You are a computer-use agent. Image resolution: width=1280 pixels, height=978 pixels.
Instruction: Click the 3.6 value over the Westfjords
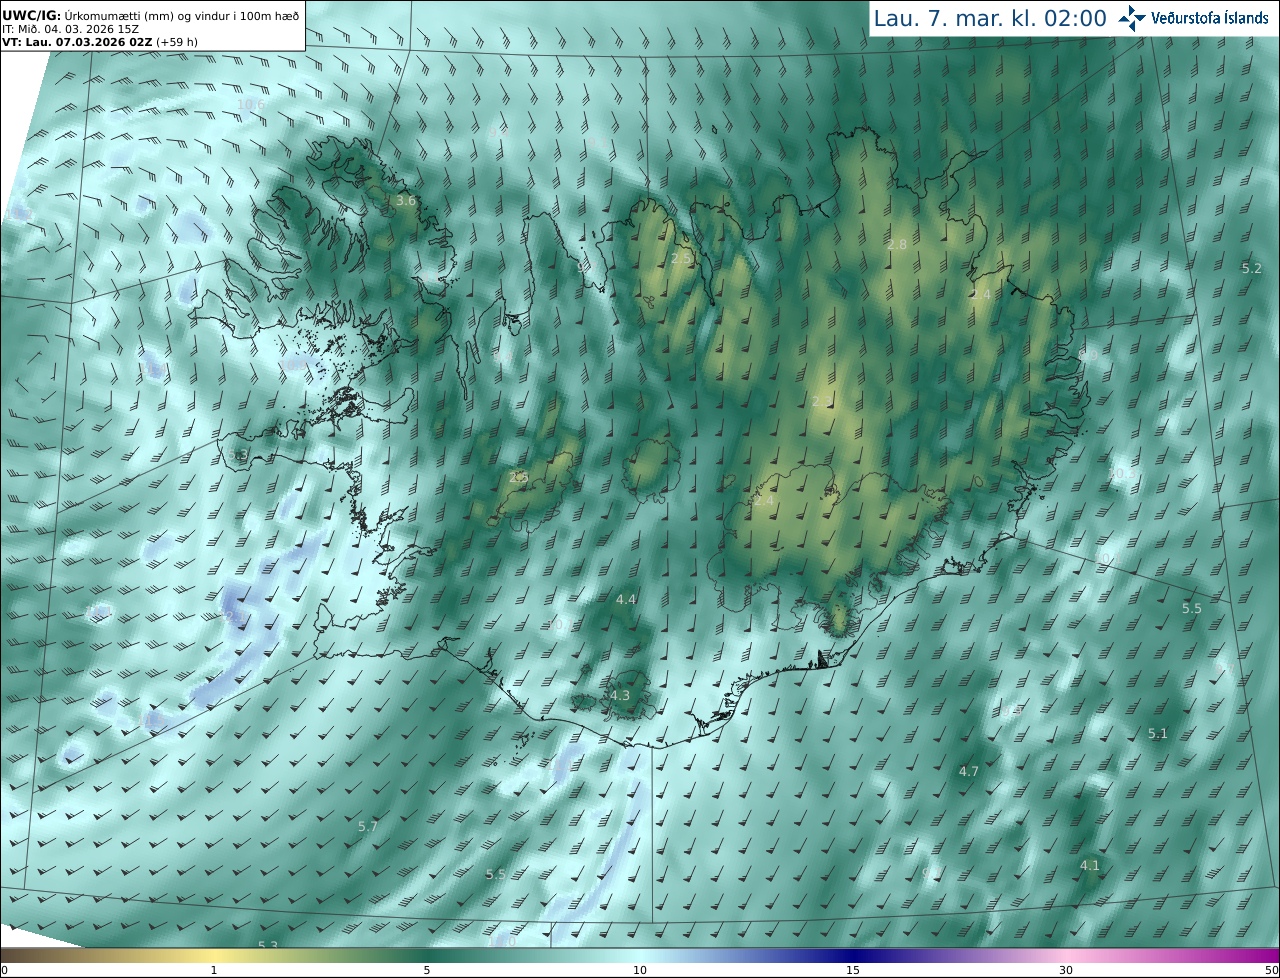(x=406, y=201)
